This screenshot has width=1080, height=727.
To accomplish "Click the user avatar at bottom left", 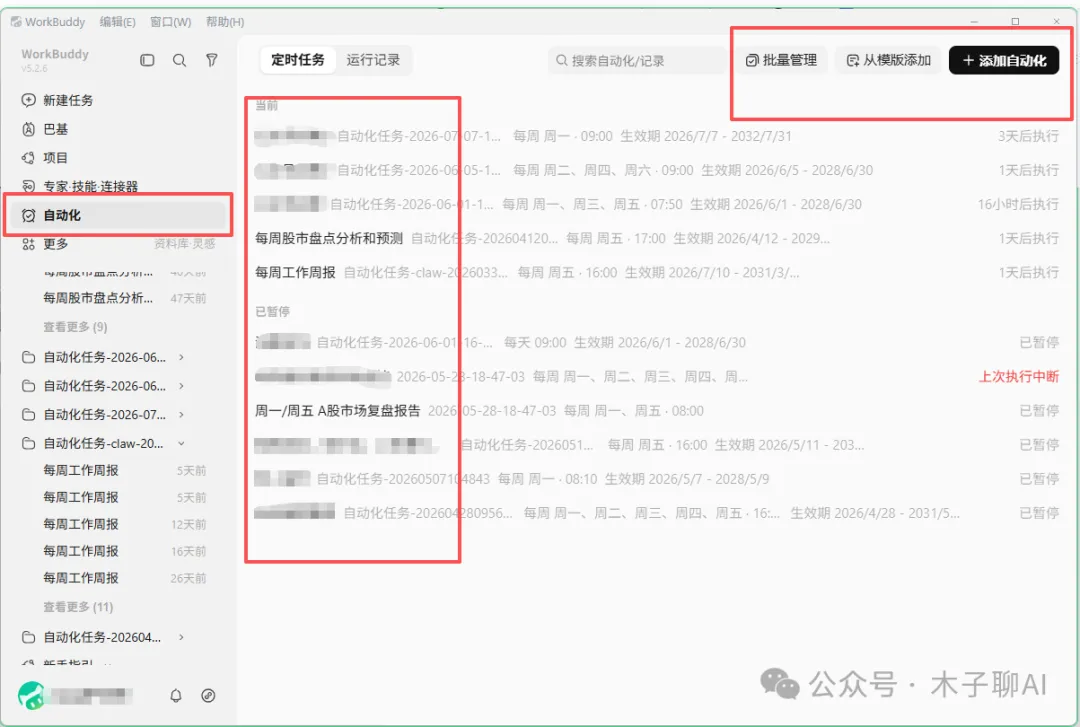I will tap(31, 695).
